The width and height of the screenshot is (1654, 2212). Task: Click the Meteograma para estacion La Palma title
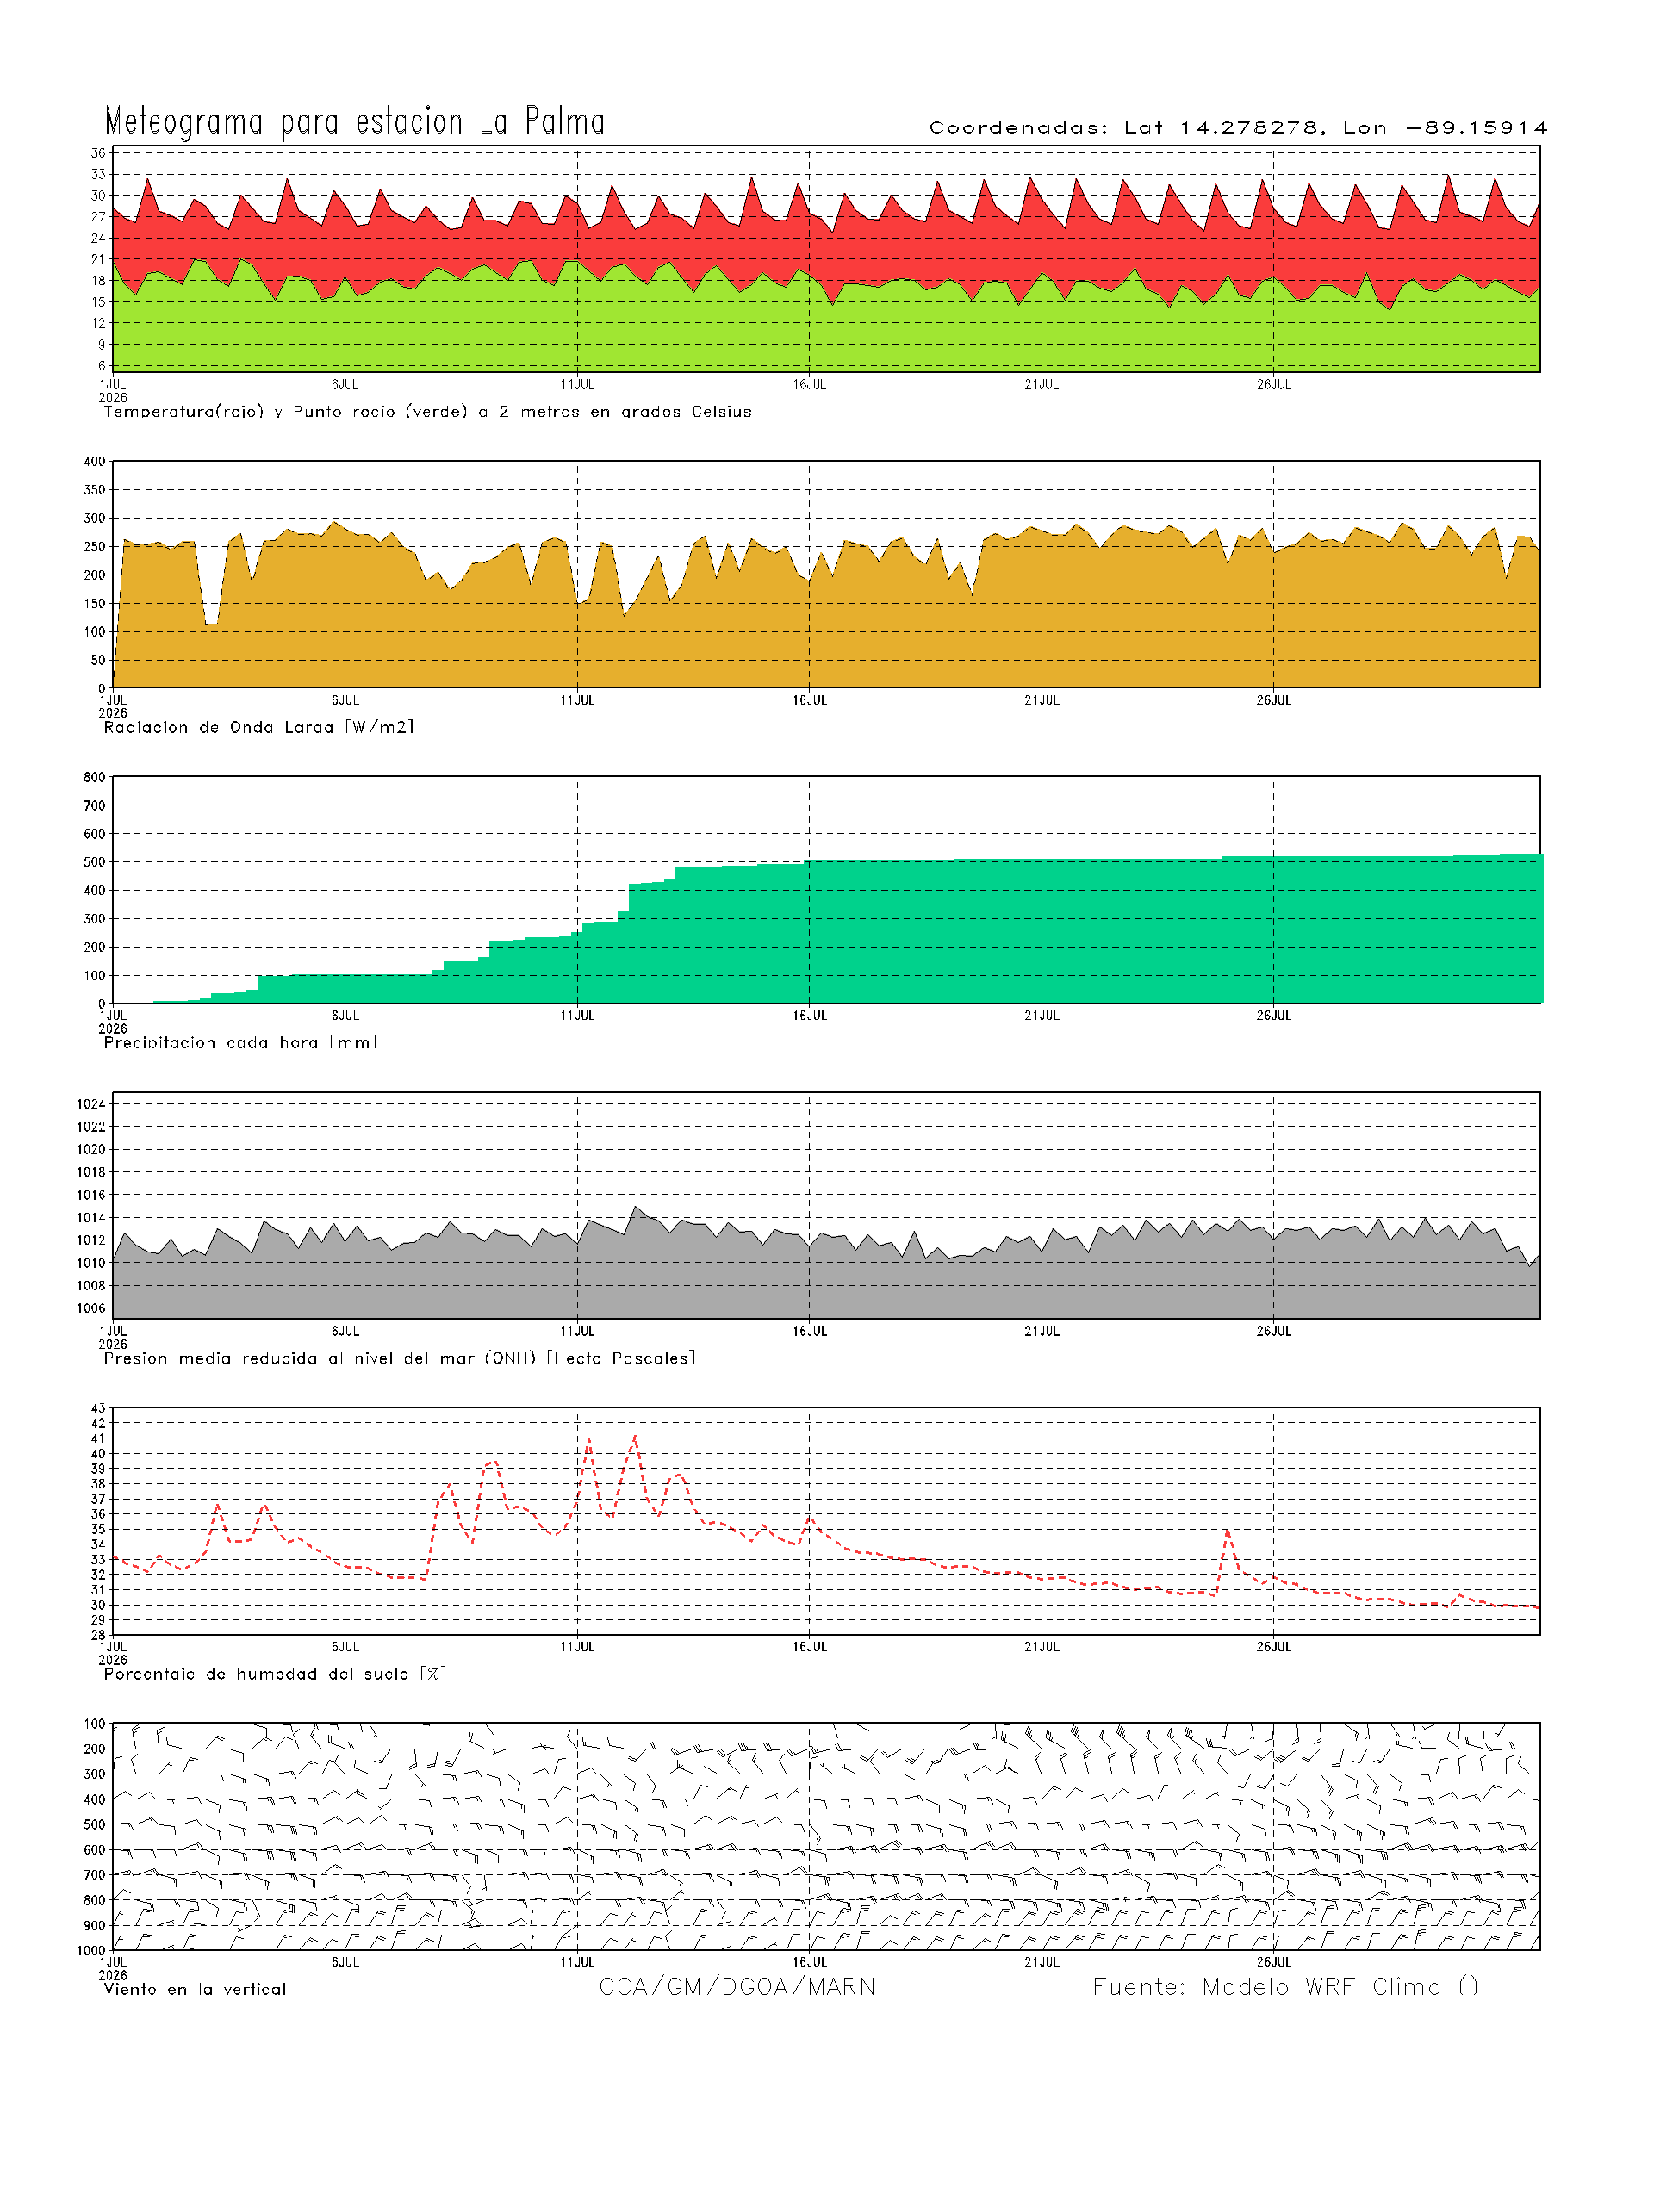pos(355,121)
